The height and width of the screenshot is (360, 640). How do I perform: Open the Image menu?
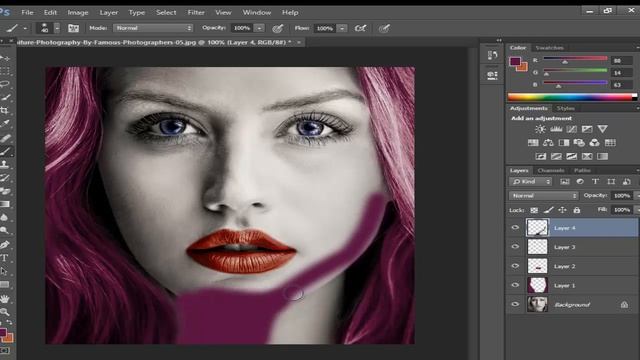tap(78, 13)
